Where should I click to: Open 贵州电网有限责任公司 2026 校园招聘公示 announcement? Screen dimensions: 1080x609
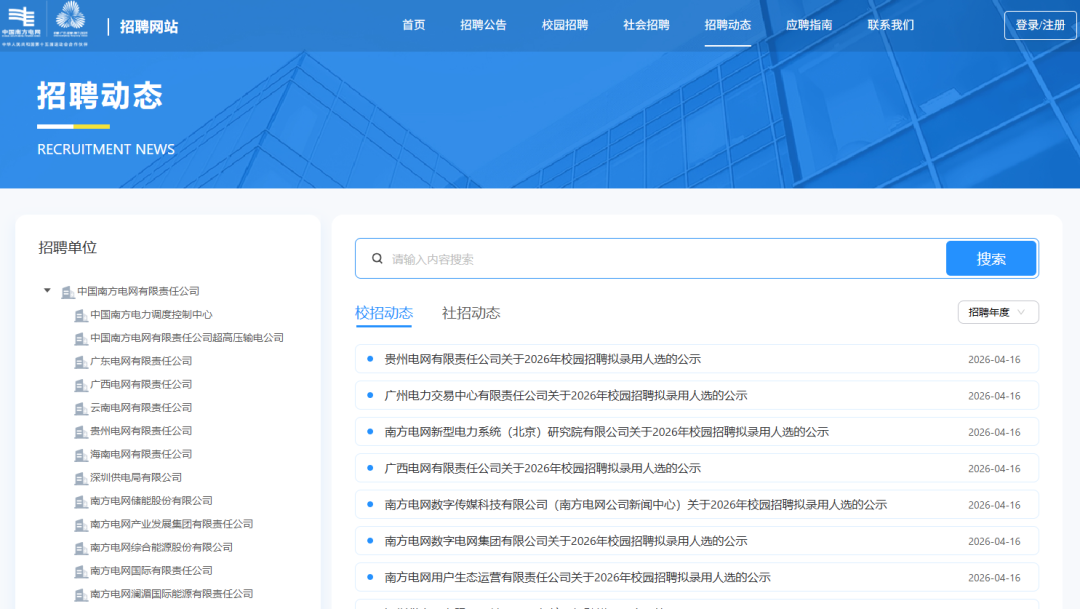pyautogui.click(x=696, y=359)
